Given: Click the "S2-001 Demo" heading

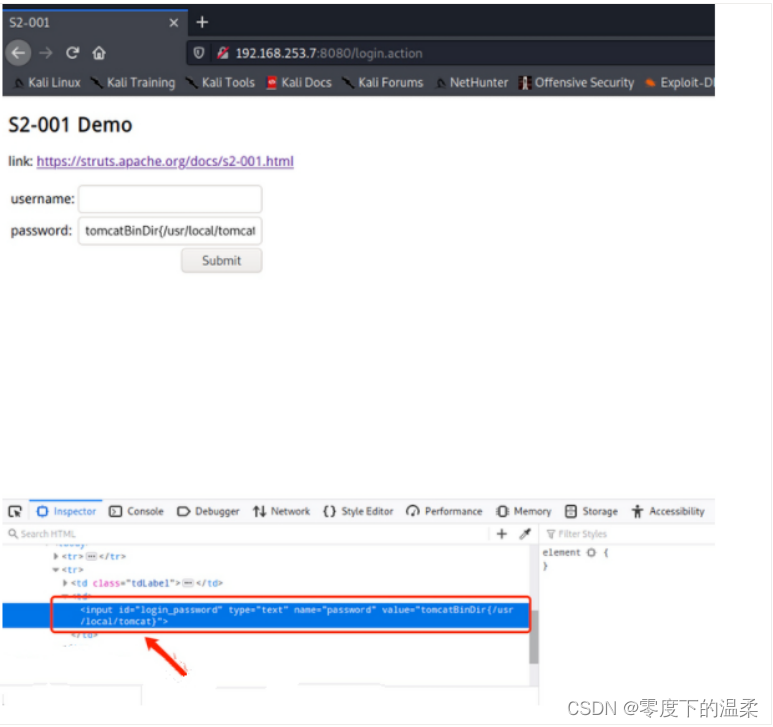Looking at the screenshot, I should [70, 125].
